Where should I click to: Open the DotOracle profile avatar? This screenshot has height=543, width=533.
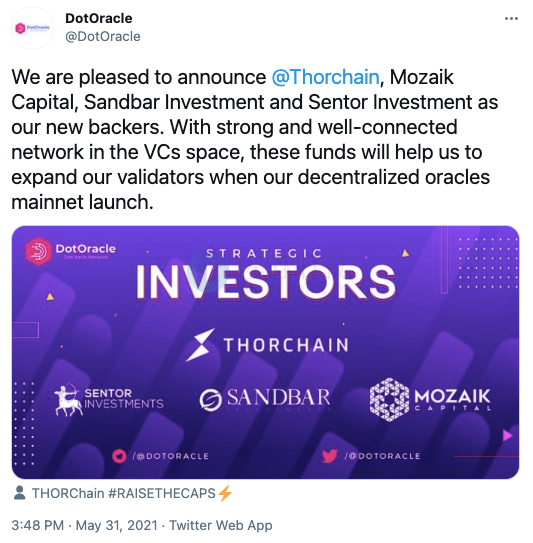coord(32,28)
